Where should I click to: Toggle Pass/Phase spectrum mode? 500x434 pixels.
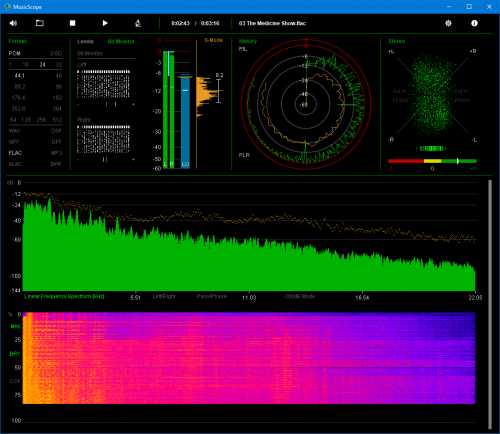tap(211, 296)
